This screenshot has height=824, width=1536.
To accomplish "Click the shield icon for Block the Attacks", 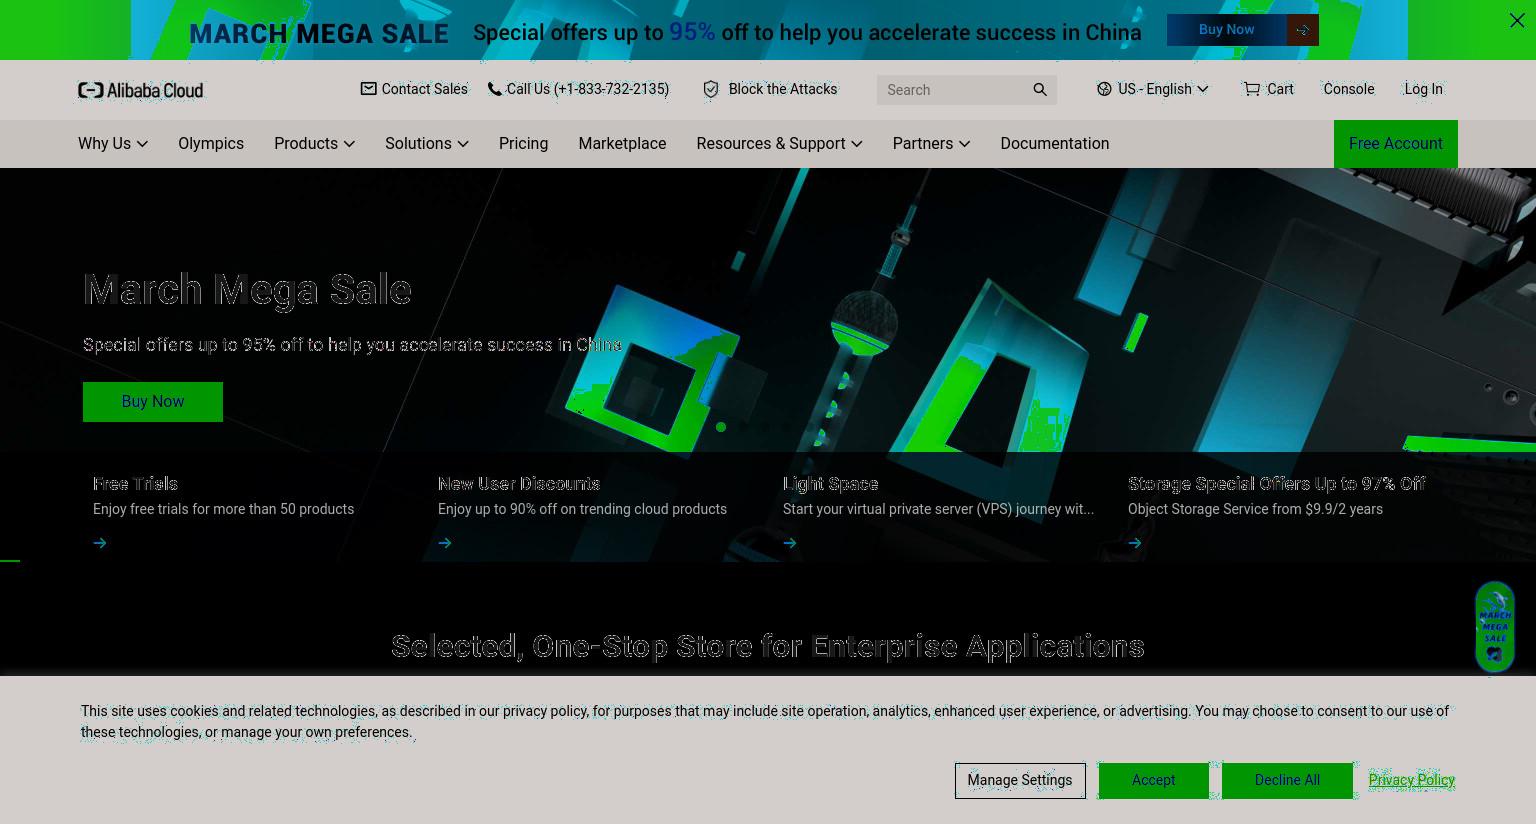I will (x=711, y=89).
